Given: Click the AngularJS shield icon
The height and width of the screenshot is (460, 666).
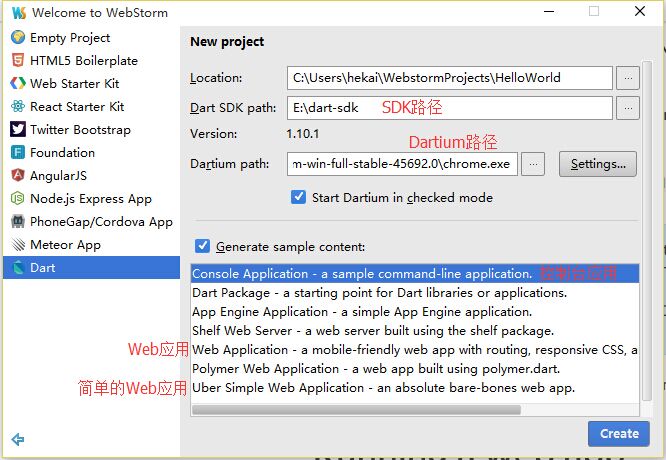Looking at the screenshot, I should 18,175.
